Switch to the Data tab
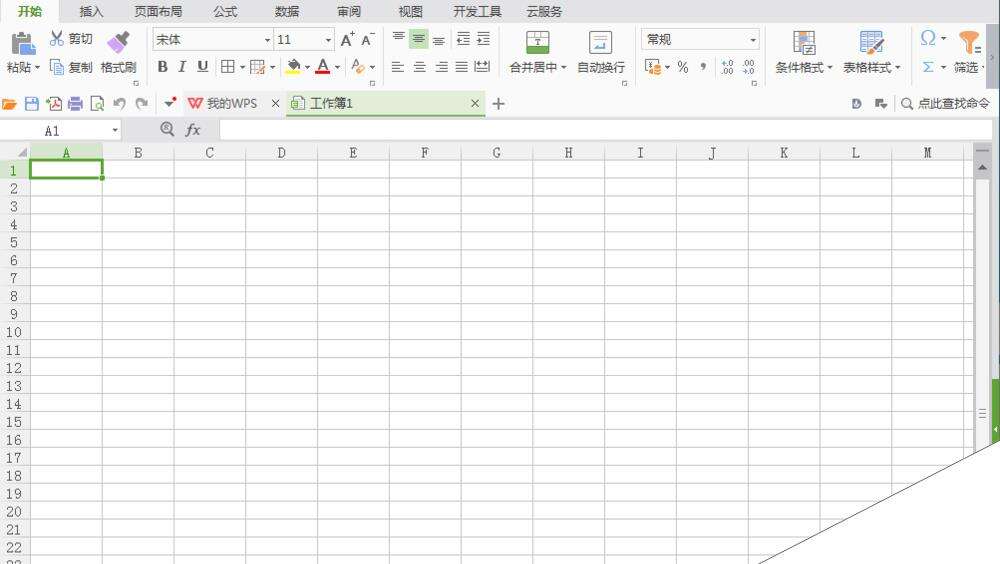The height and width of the screenshot is (564, 1000). [287, 11]
